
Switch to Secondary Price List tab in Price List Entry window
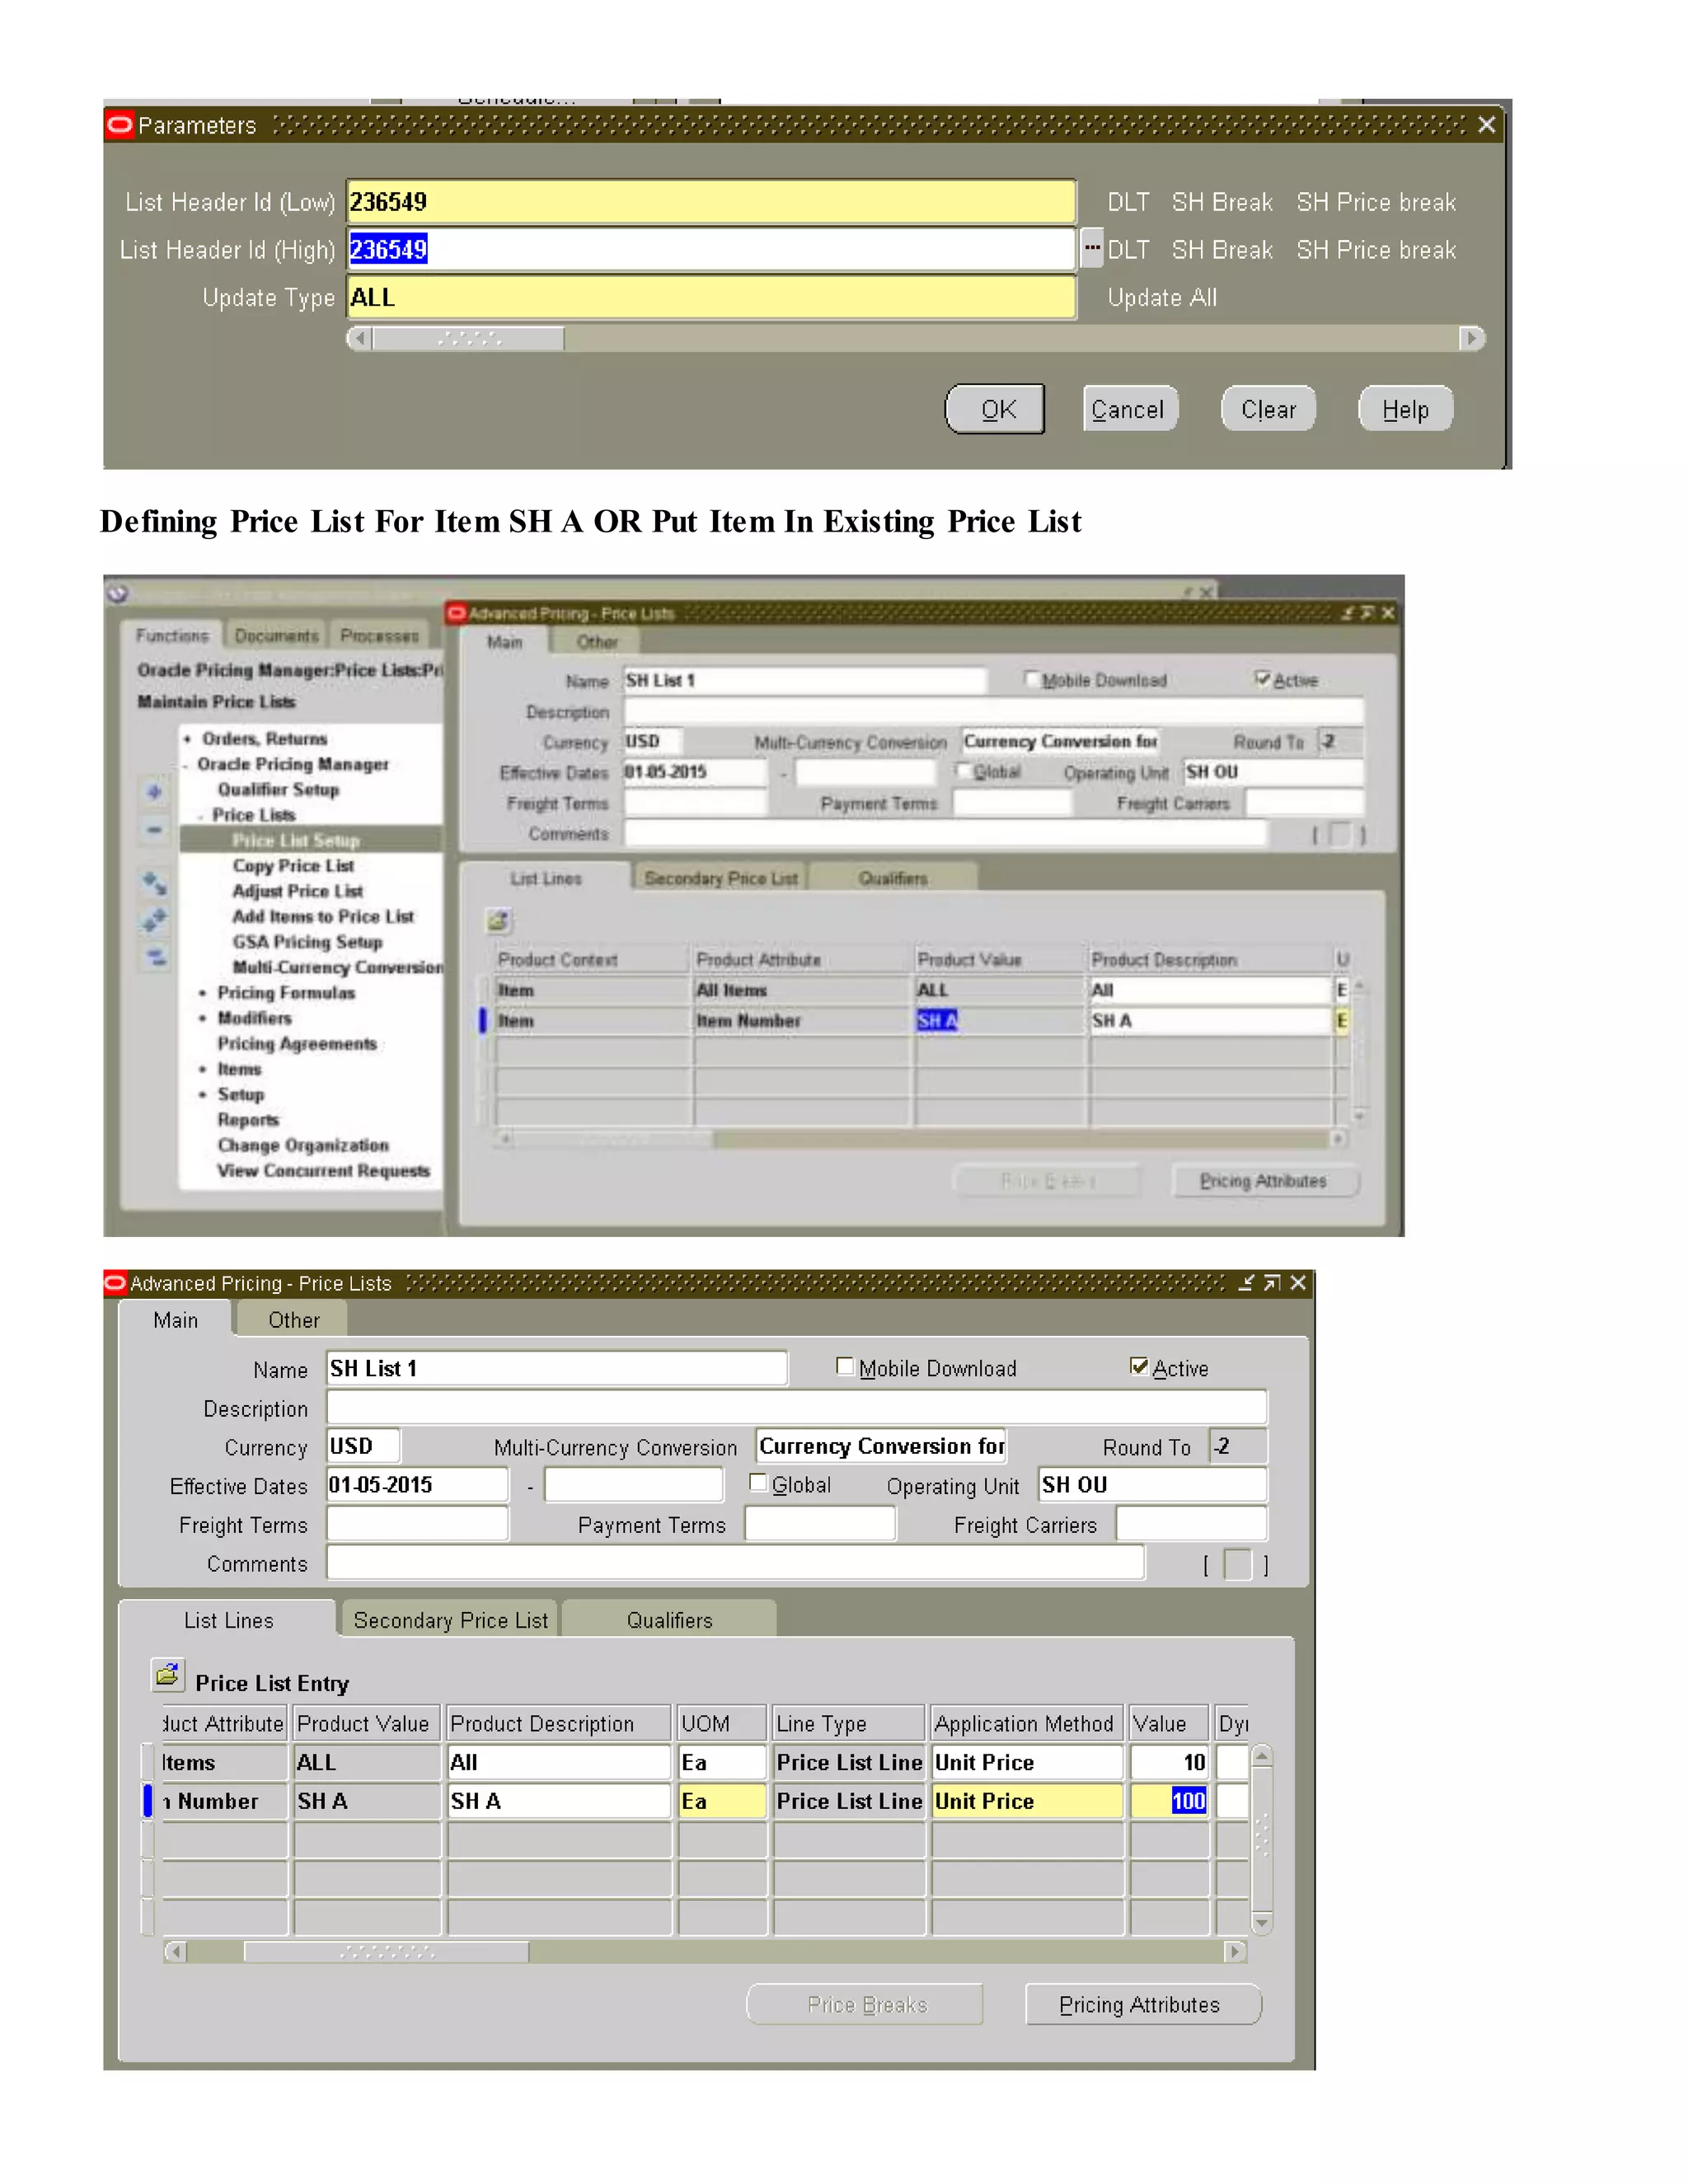(450, 1620)
